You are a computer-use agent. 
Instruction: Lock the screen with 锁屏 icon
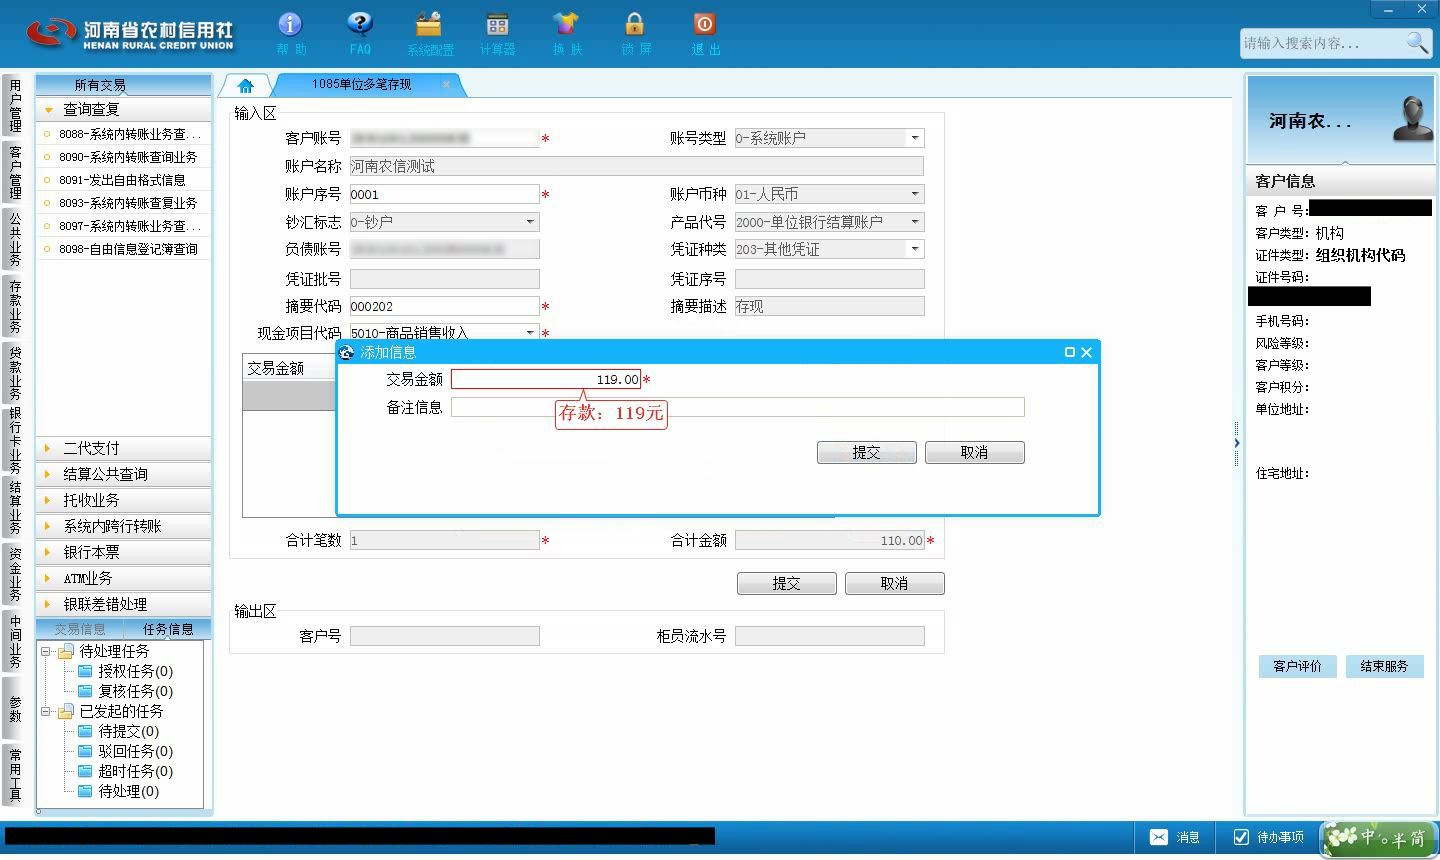[x=635, y=24]
